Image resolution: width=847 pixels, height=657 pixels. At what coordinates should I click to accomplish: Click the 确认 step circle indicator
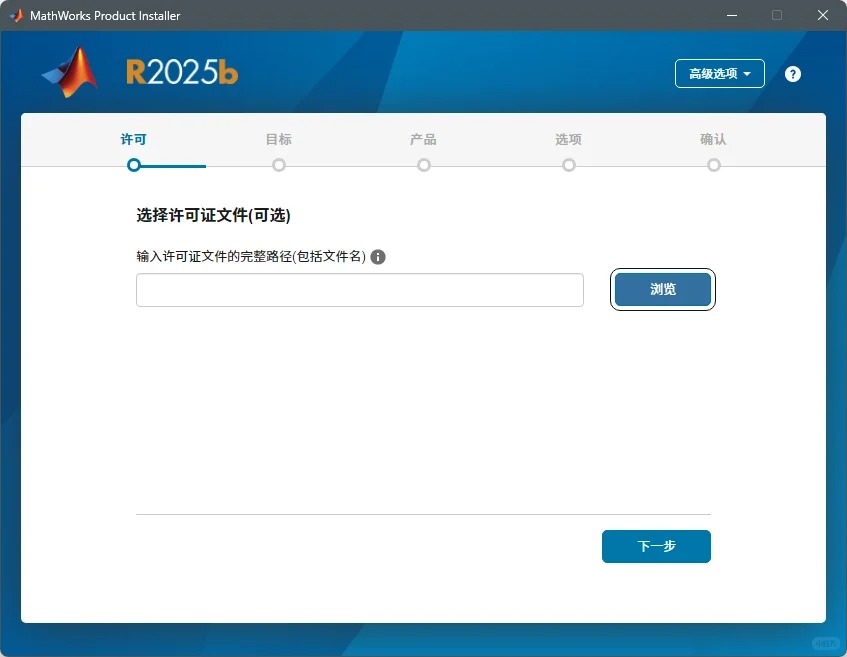click(x=713, y=165)
